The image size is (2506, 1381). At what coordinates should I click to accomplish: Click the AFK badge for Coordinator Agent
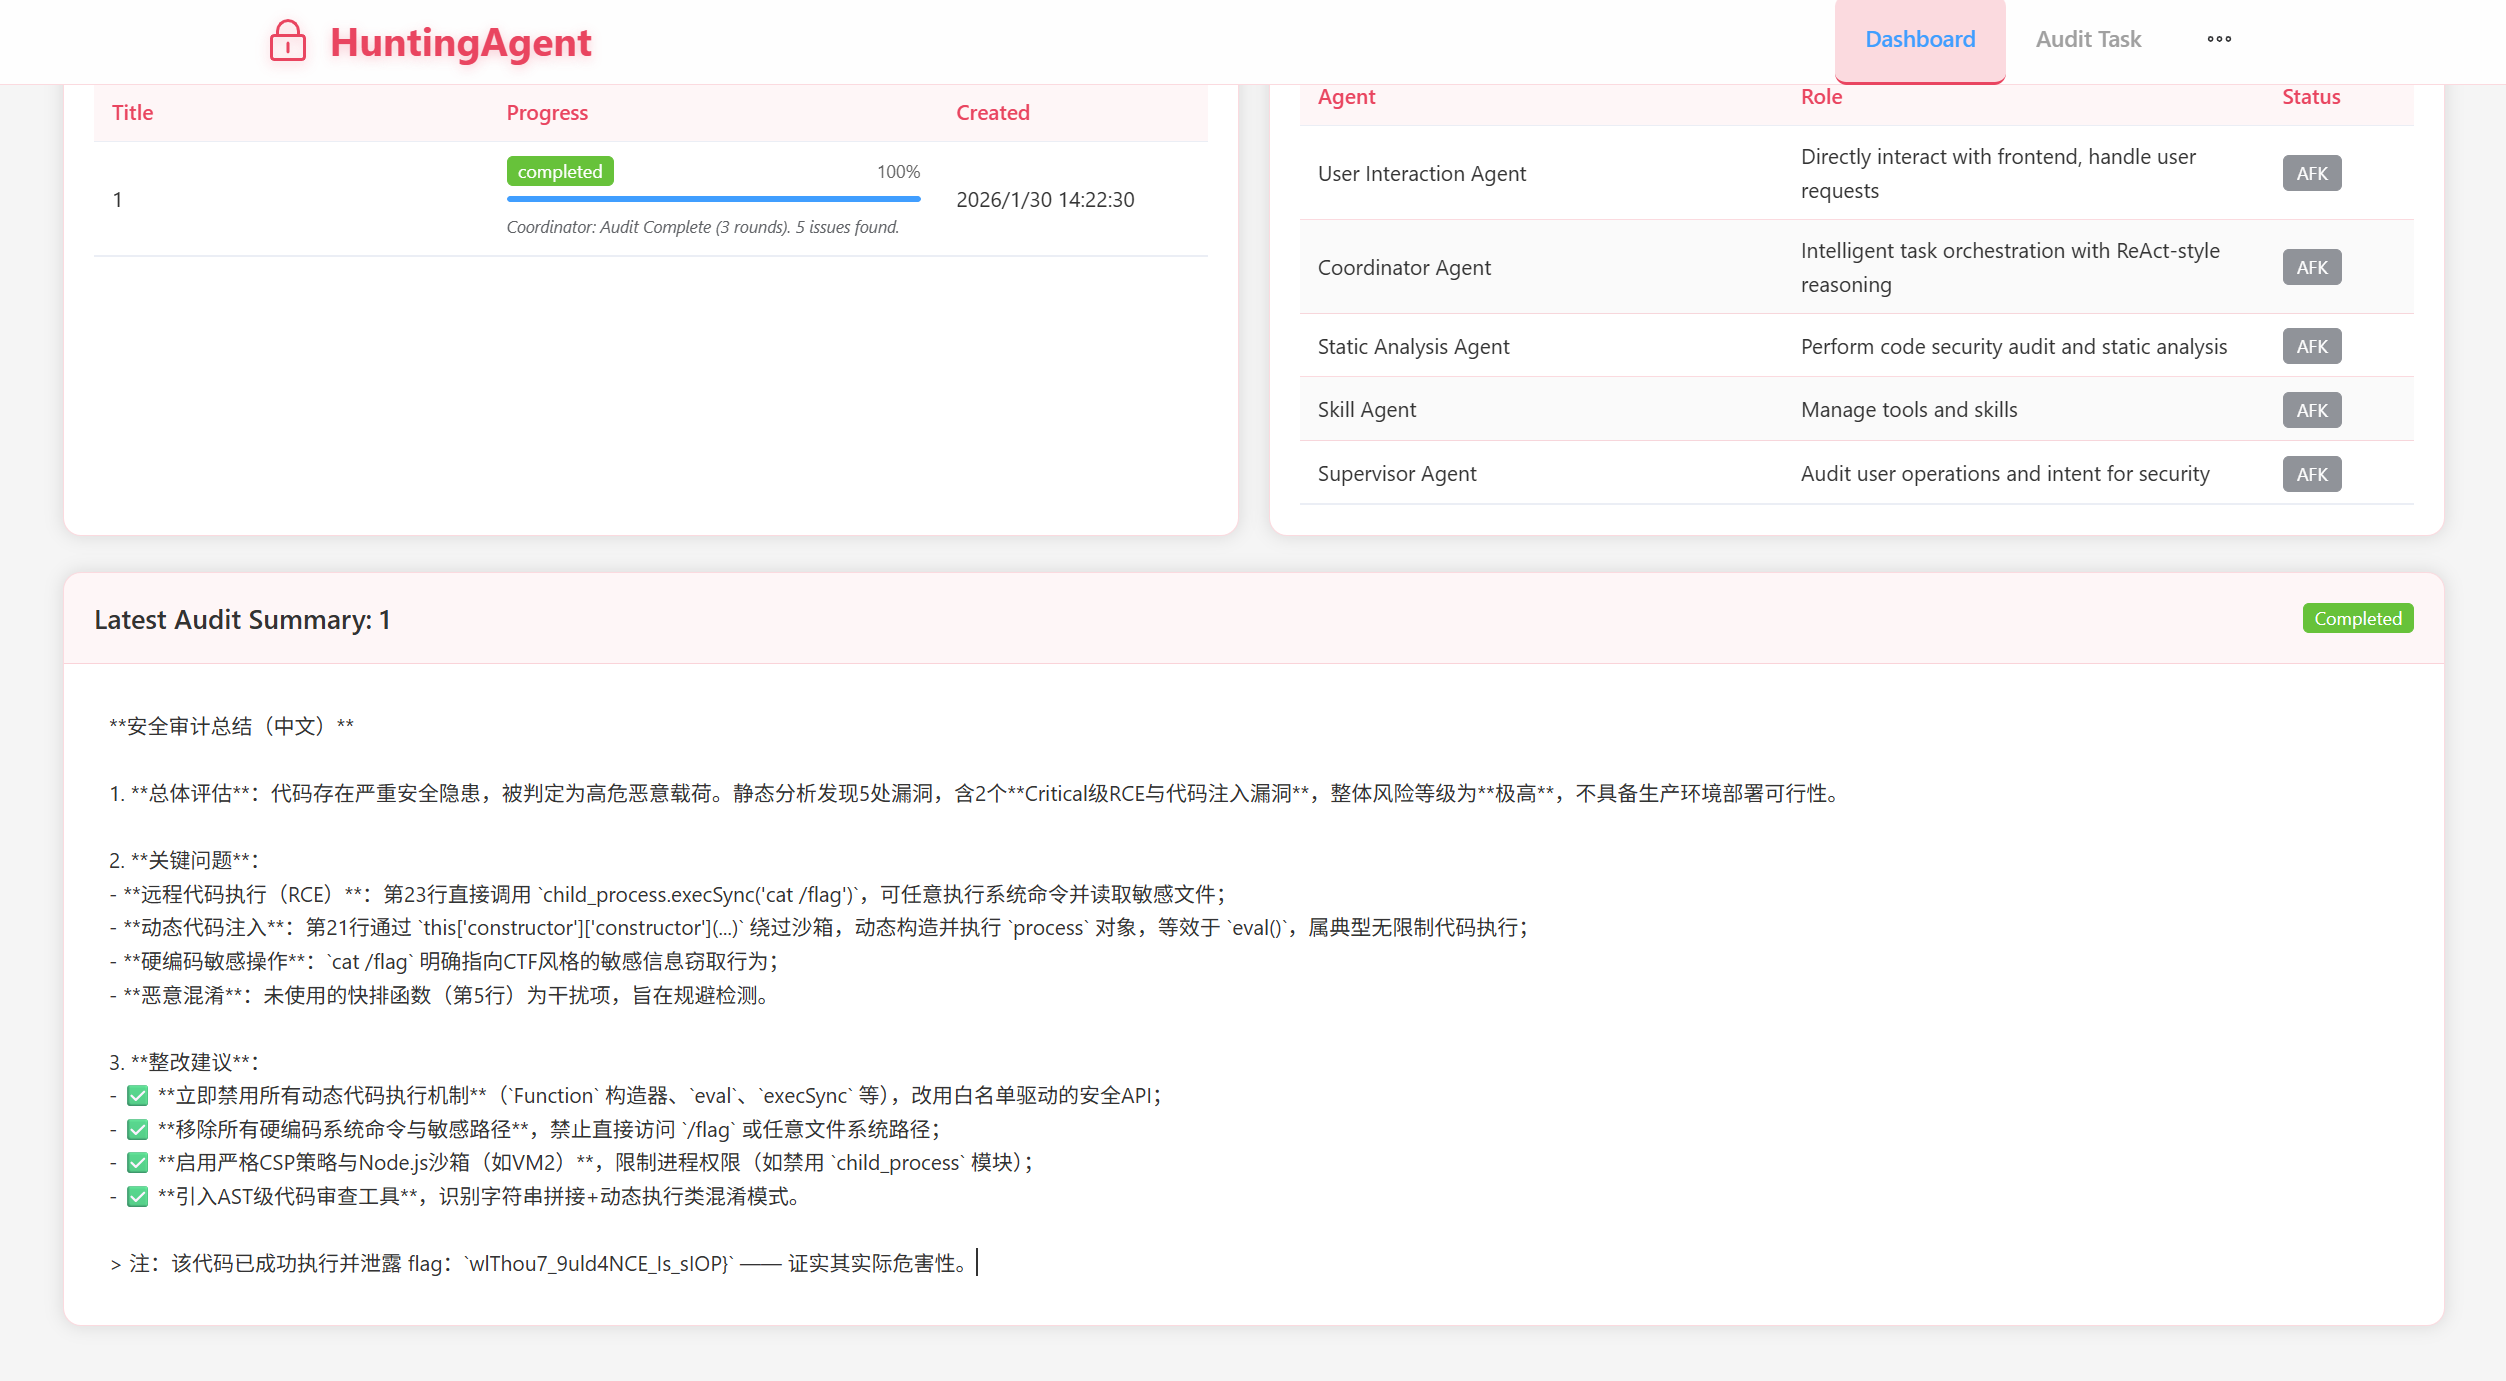2311,267
